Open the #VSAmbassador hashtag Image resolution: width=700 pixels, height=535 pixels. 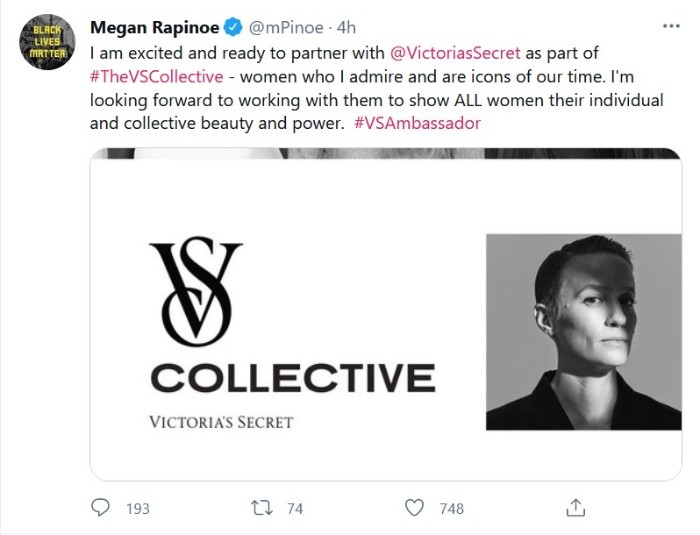(x=418, y=126)
